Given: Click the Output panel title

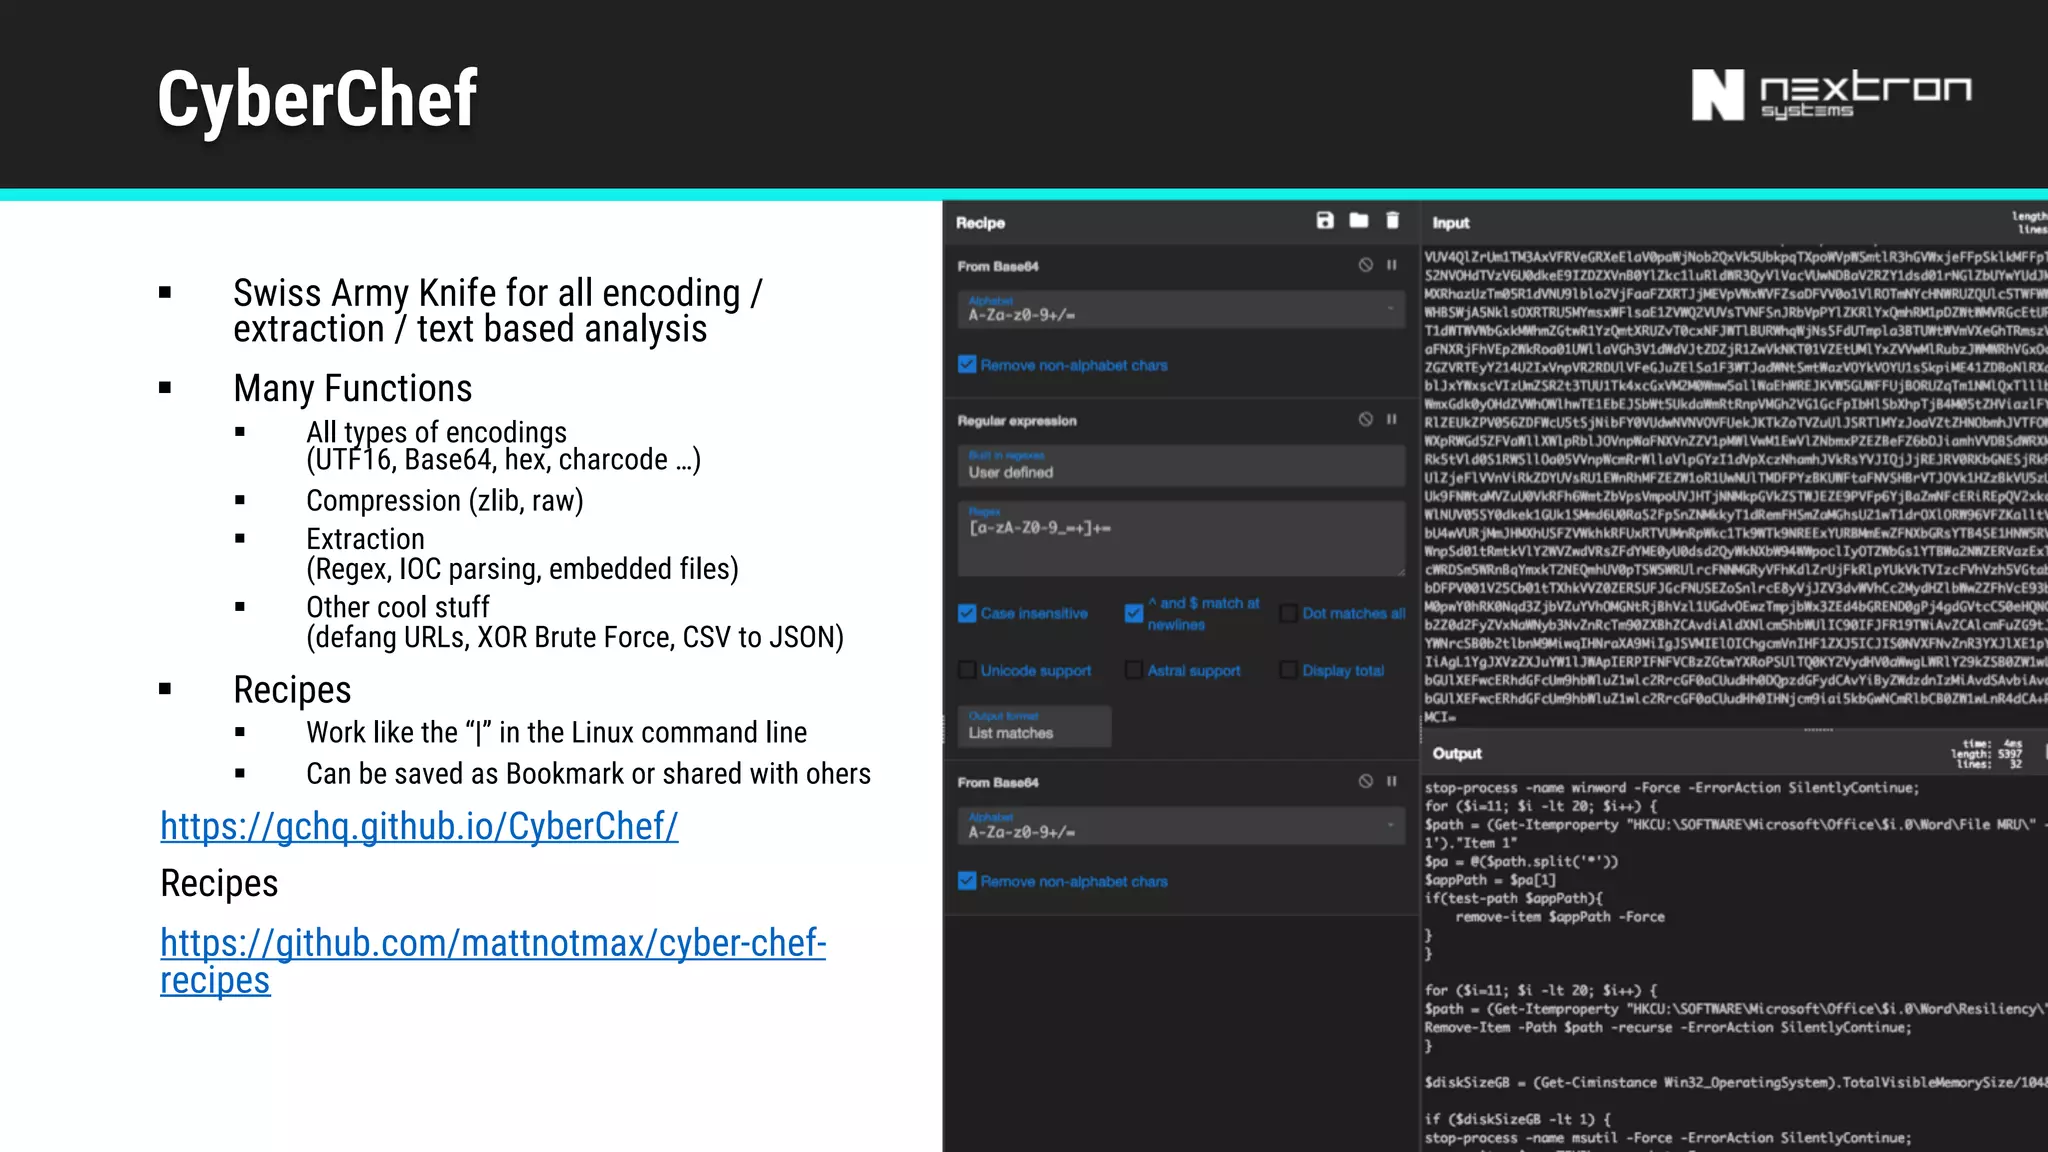Looking at the screenshot, I should (1457, 753).
